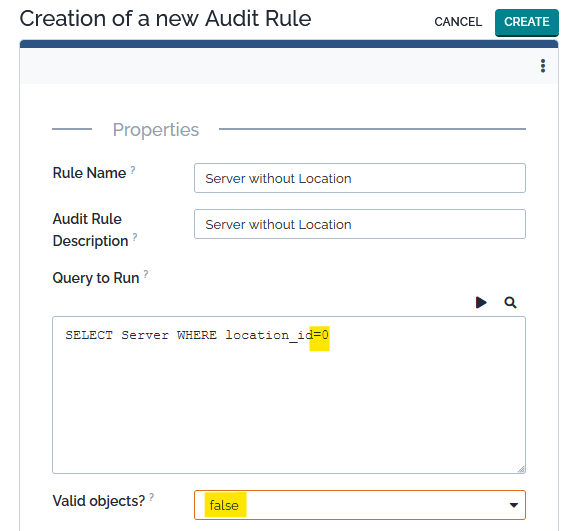Screen dimensions: 573x531
Task: Click the 'Rule Name' label
Action: [x=89, y=173]
